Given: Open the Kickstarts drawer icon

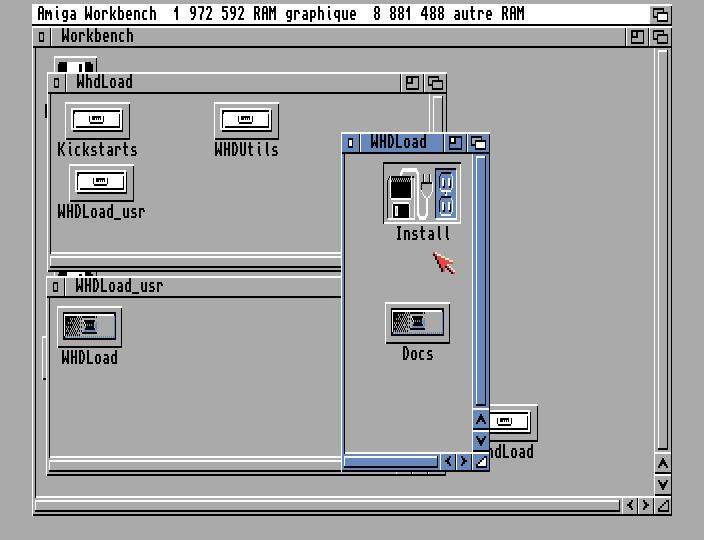Looking at the screenshot, I should point(97,120).
